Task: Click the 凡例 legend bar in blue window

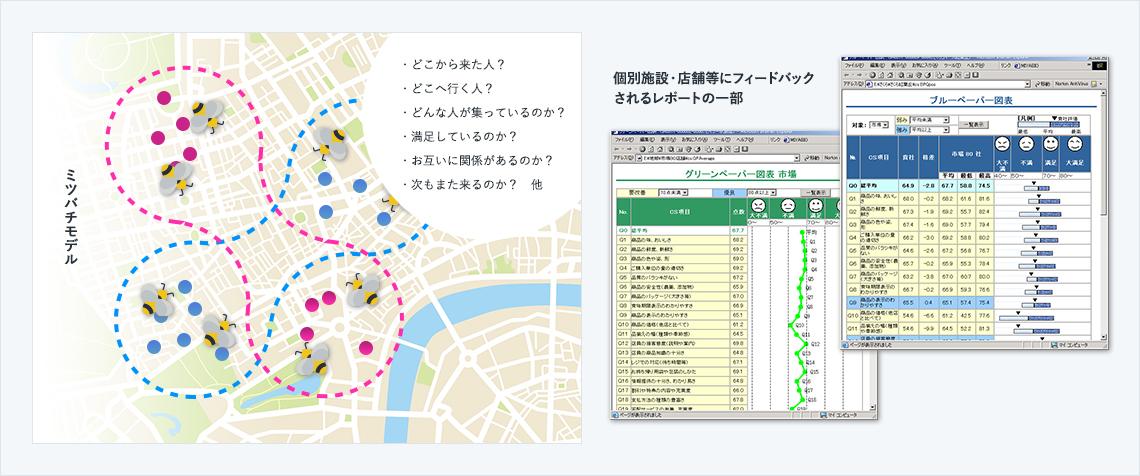Action: pos(1048,124)
